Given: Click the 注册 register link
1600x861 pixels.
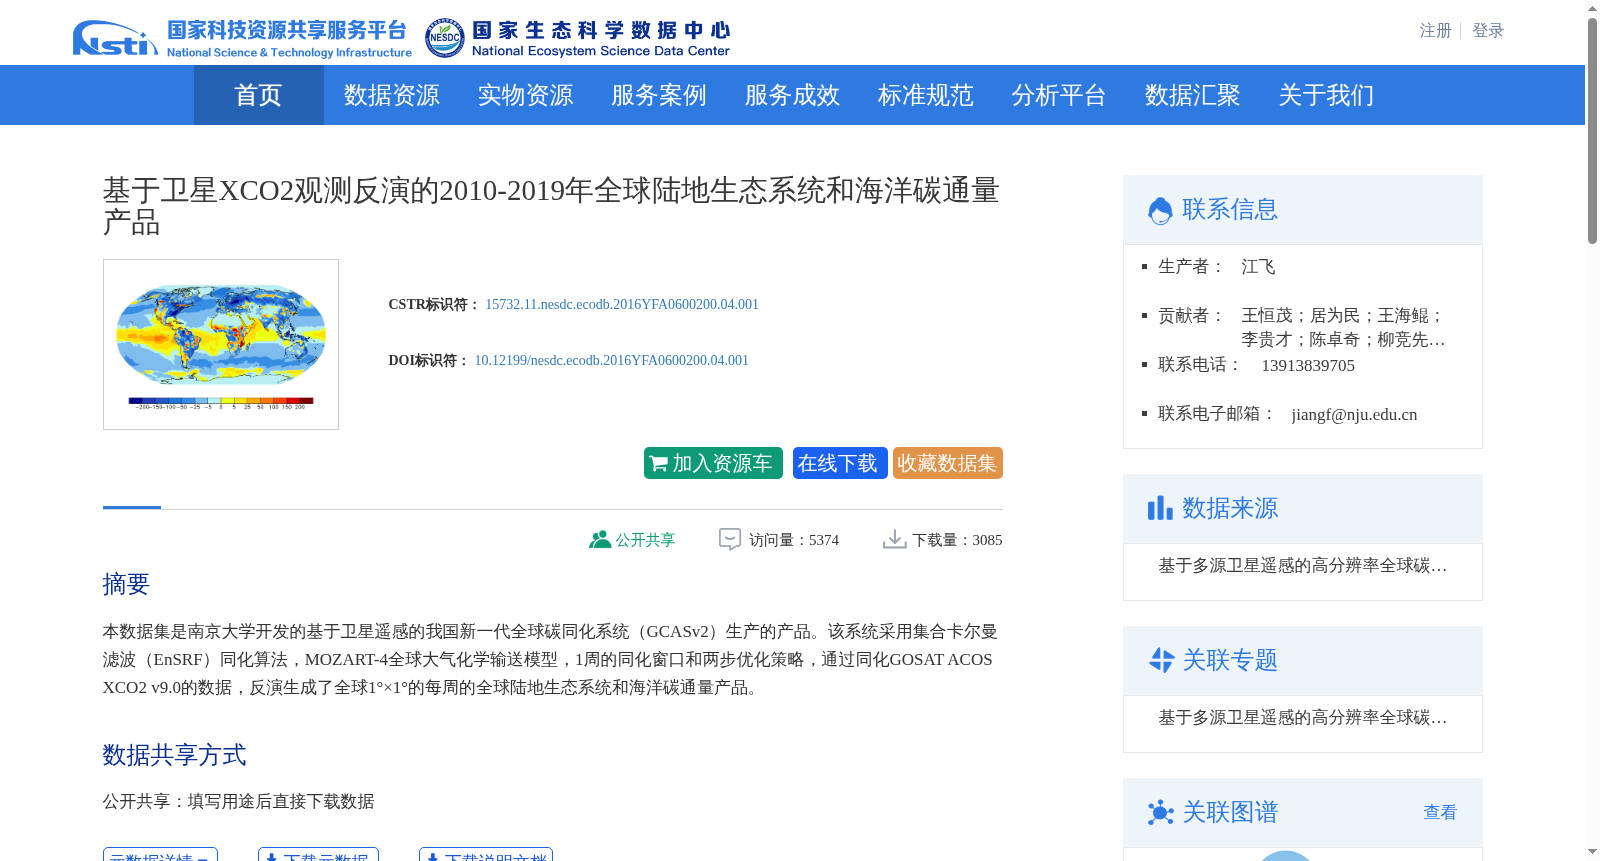Looking at the screenshot, I should [1435, 30].
